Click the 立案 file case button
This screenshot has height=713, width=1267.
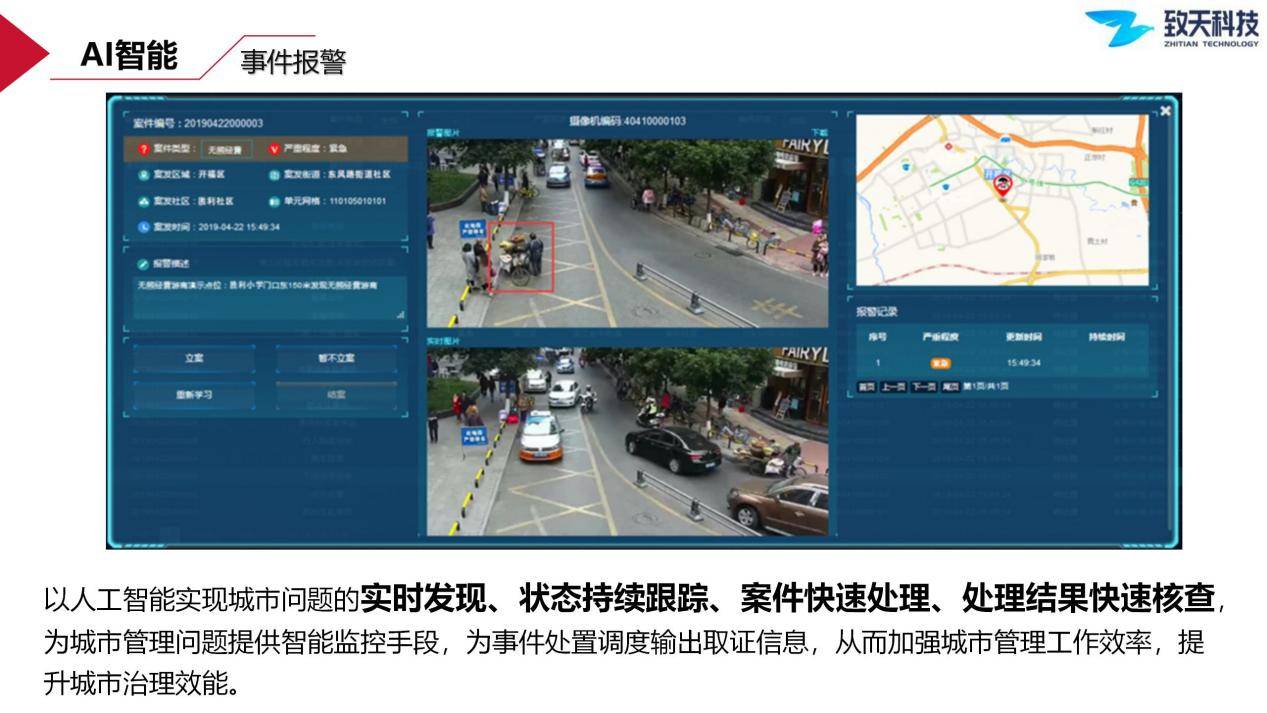pos(194,358)
